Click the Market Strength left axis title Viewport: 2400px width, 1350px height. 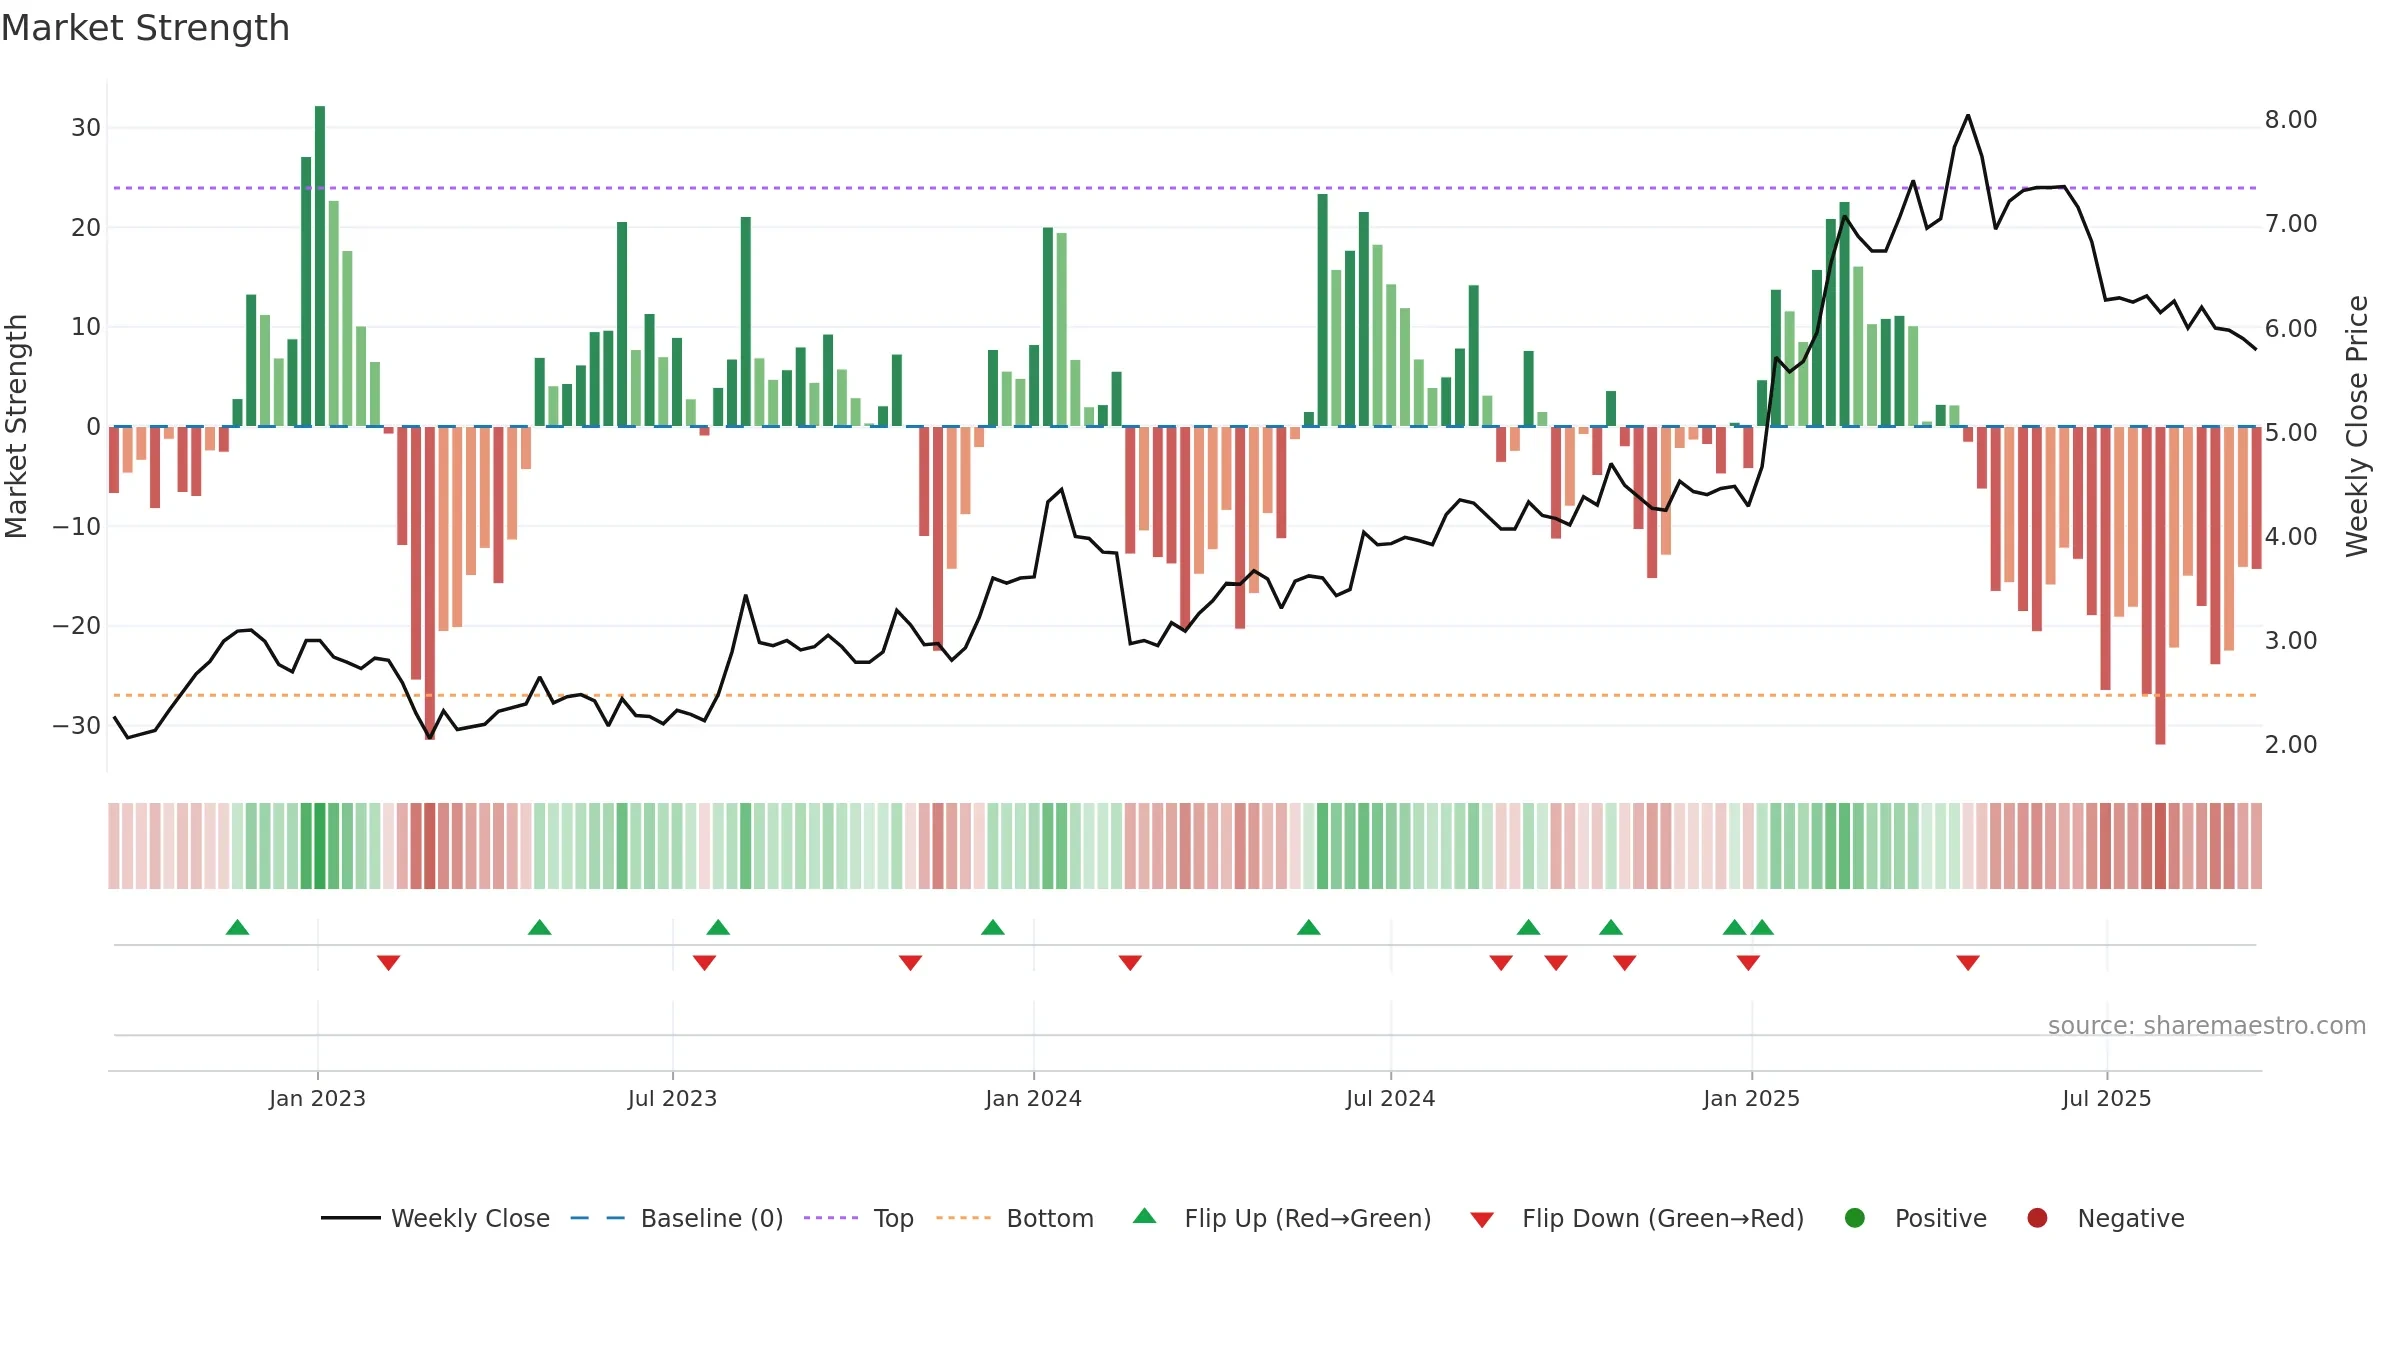pos(16,426)
